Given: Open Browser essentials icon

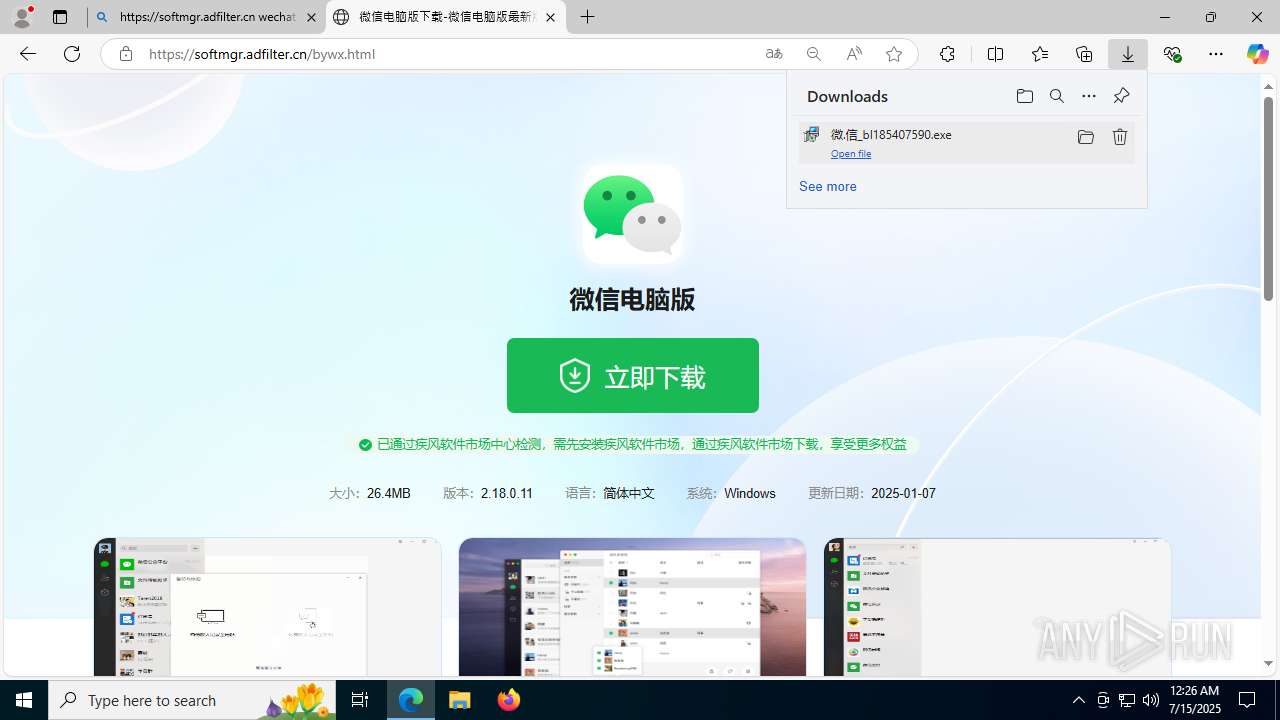Looking at the screenshot, I should pos(1172,54).
